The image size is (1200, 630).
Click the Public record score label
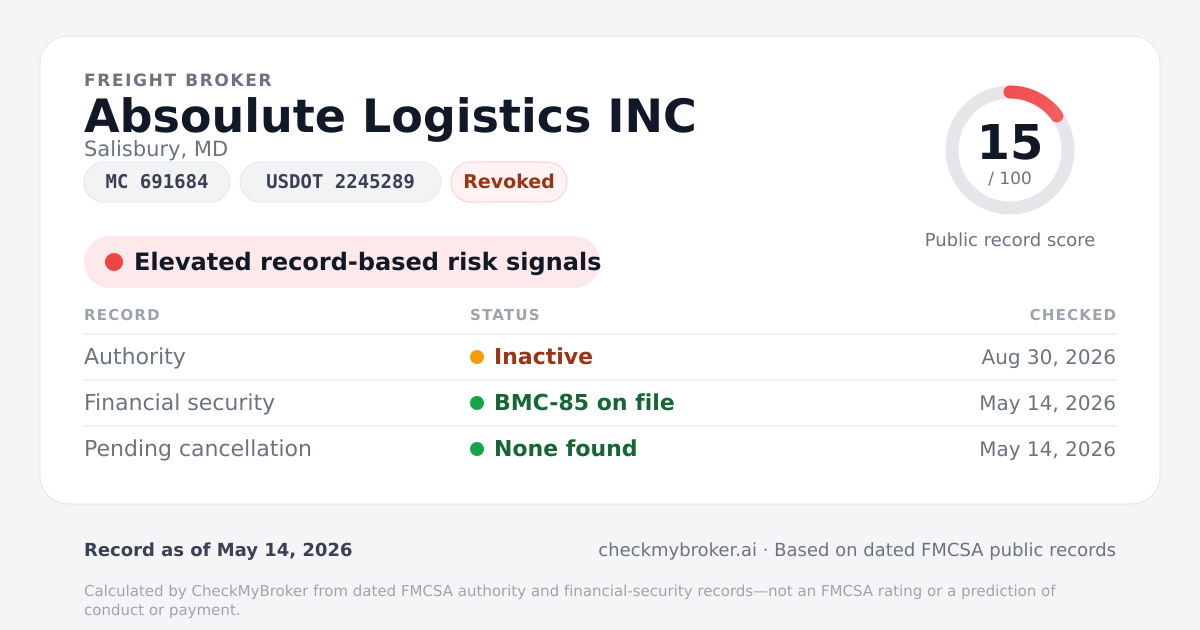coord(1010,240)
